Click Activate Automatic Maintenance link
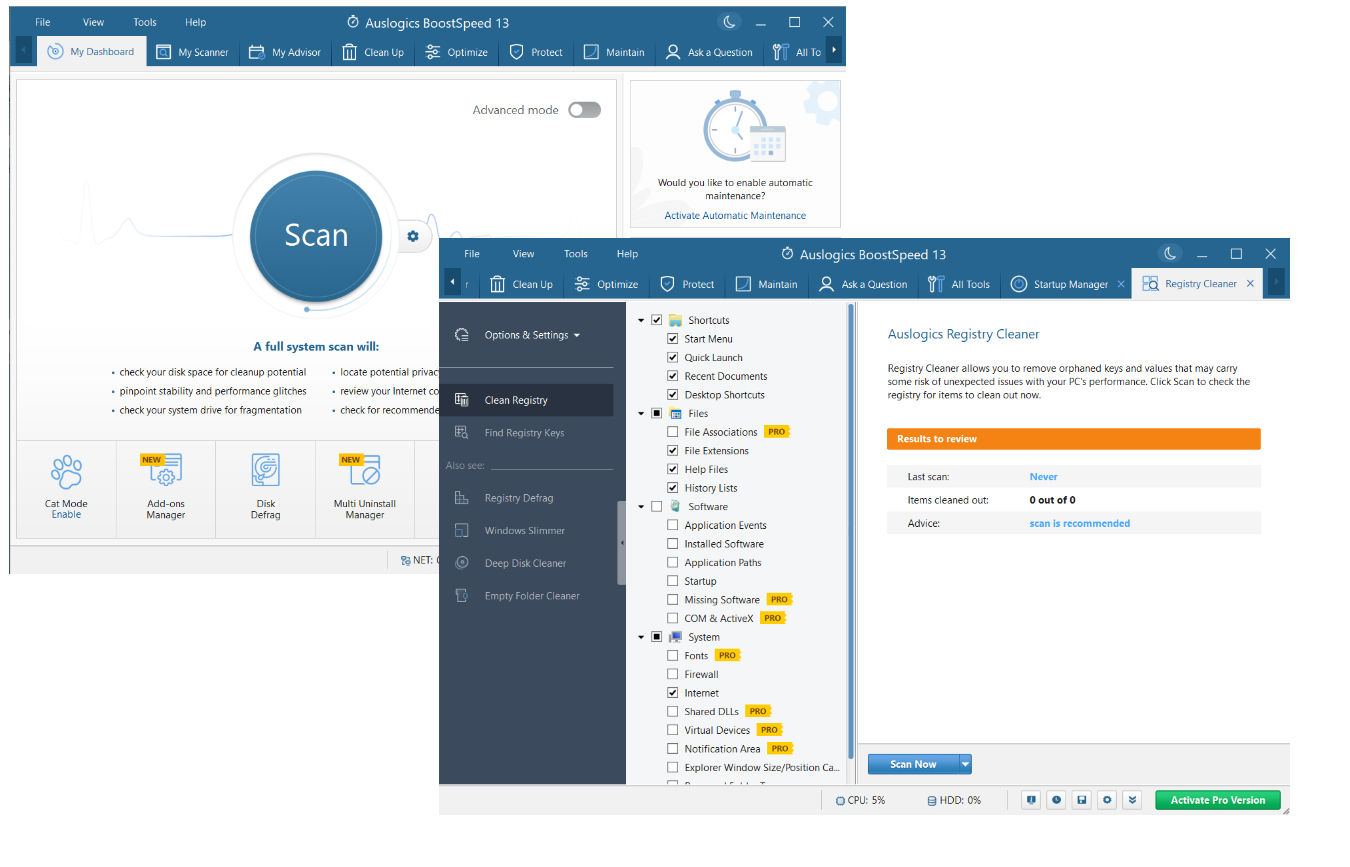This screenshot has width=1350, height=867. coord(735,216)
